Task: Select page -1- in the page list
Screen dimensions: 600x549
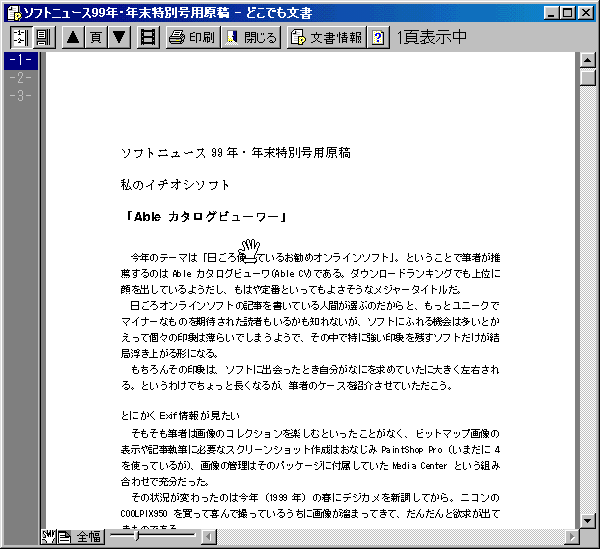Action: click(x=21, y=60)
